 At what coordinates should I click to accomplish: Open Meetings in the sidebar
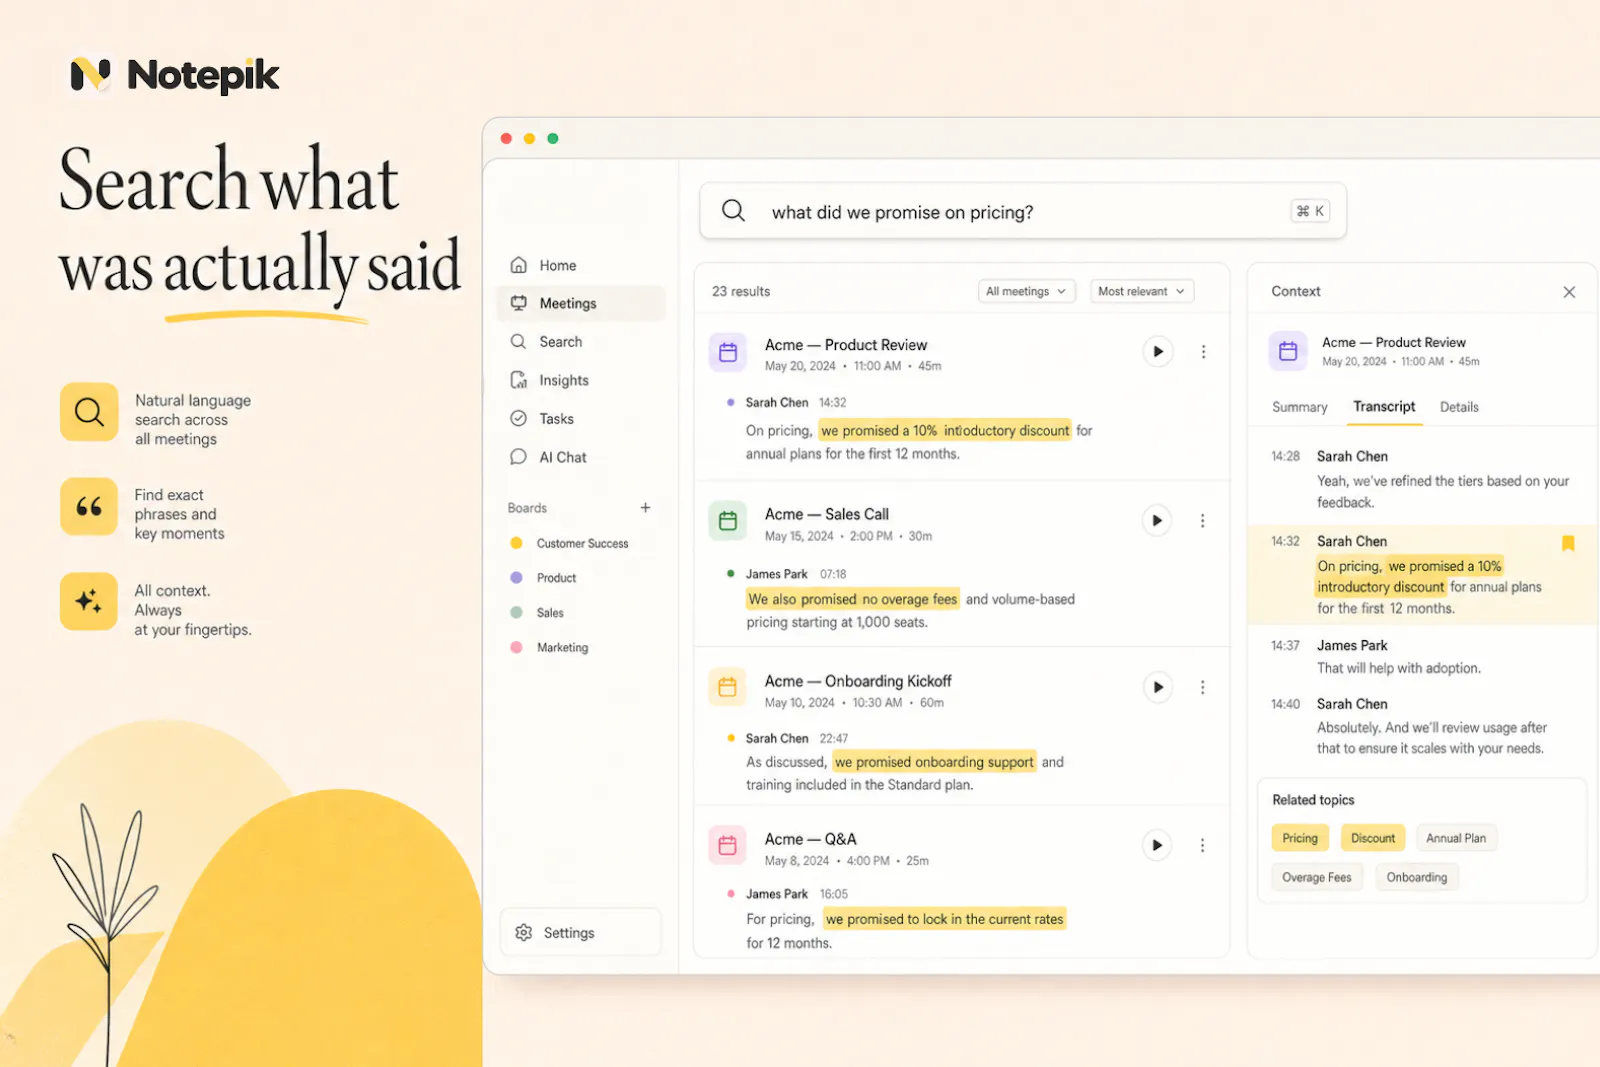(x=582, y=303)
